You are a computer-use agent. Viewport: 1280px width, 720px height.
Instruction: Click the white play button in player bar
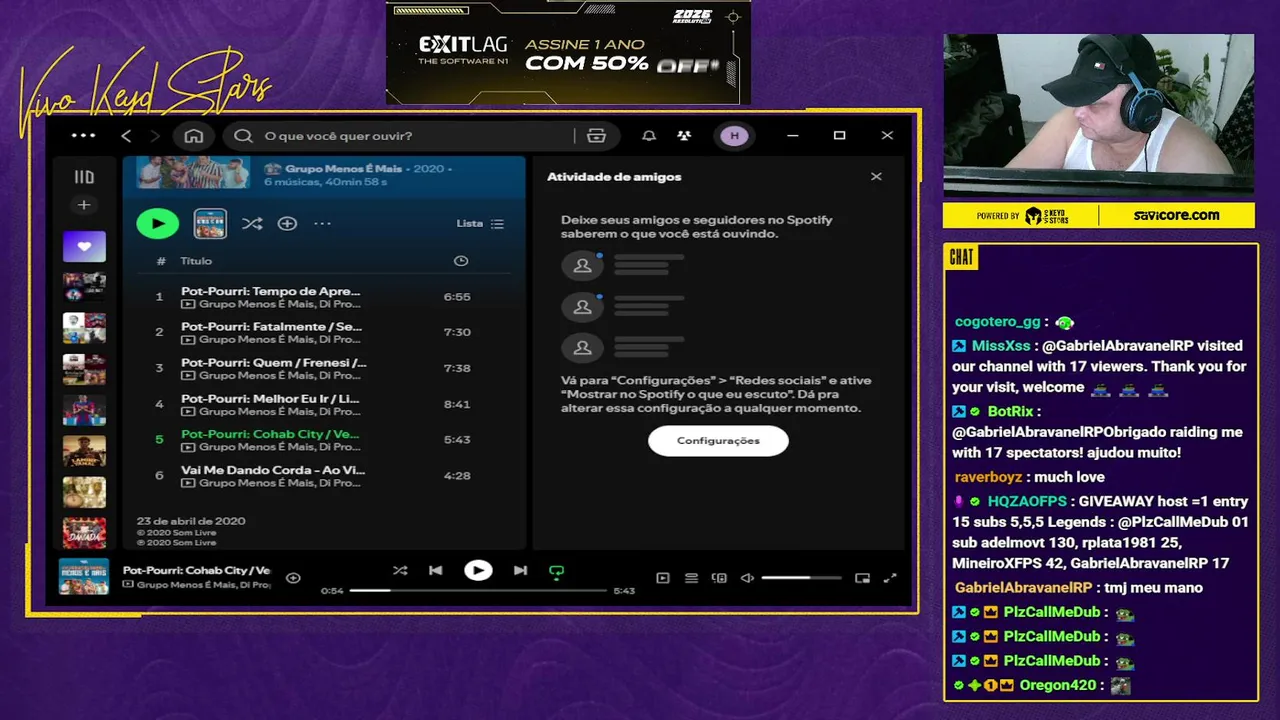[478, 571]
